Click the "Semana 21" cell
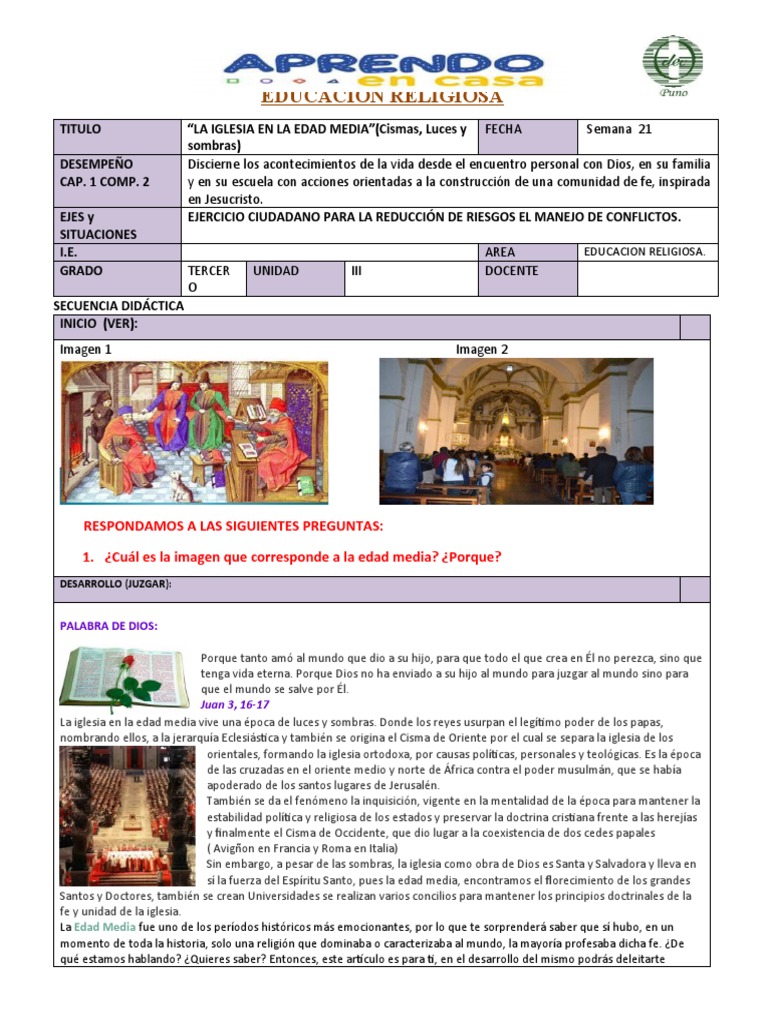768x1024 pixels. pyautogui.click(x=648, y=136)
